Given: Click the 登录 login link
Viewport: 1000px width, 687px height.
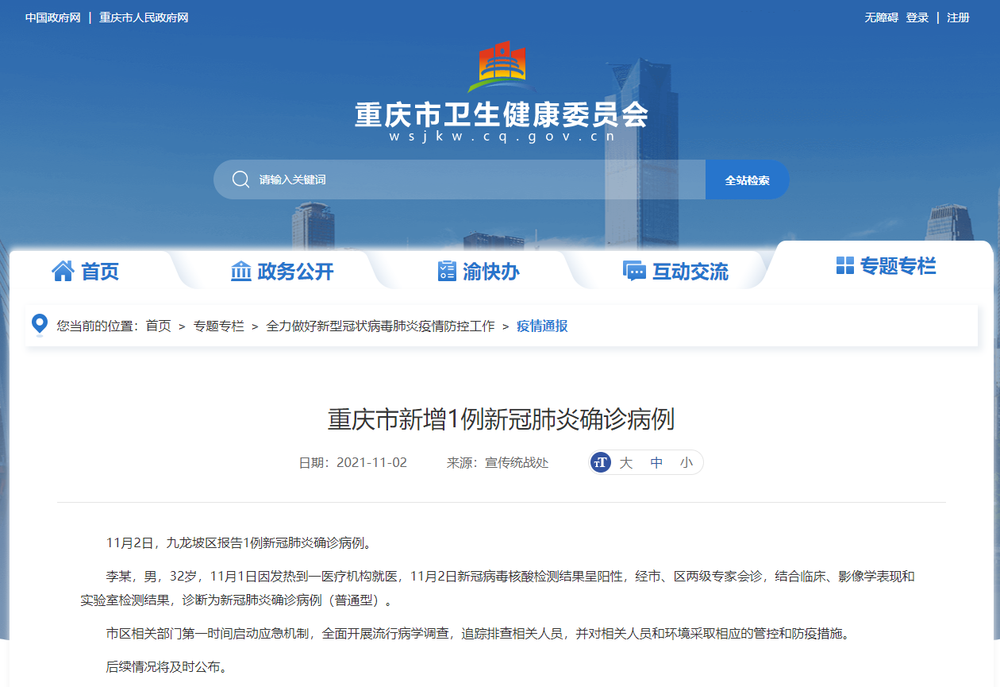Looking at the screenshot, I should pyautogui.click(x=917, y=18).
